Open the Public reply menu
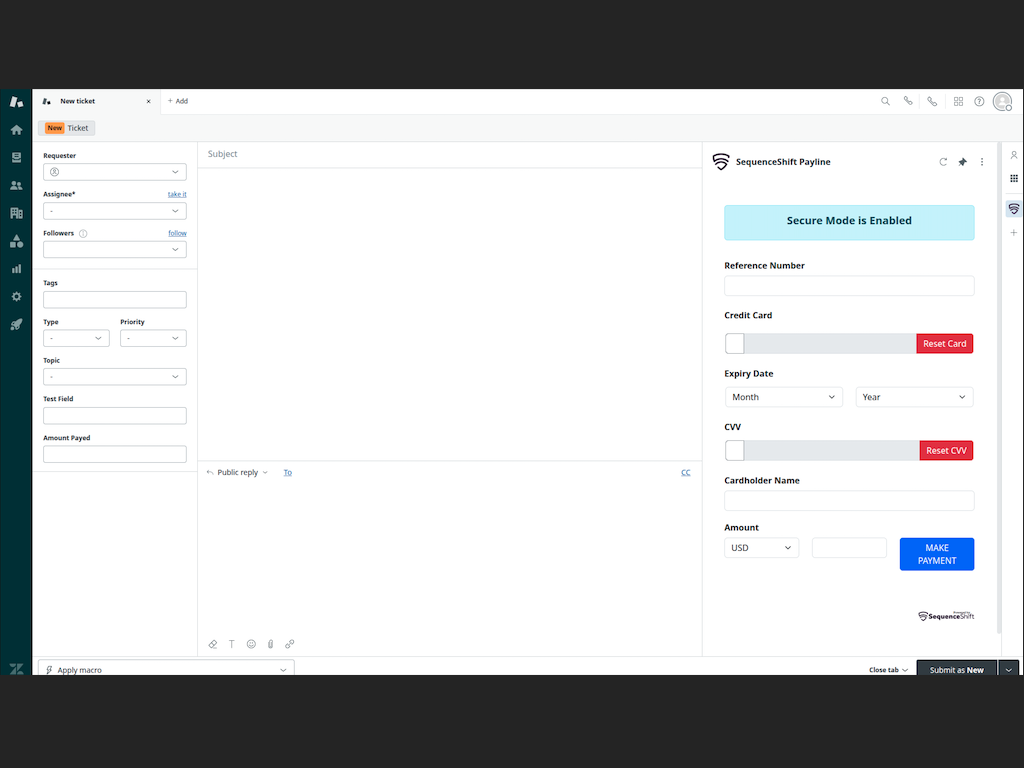This screenshot has width=1024, height=768. pos(236,472)
